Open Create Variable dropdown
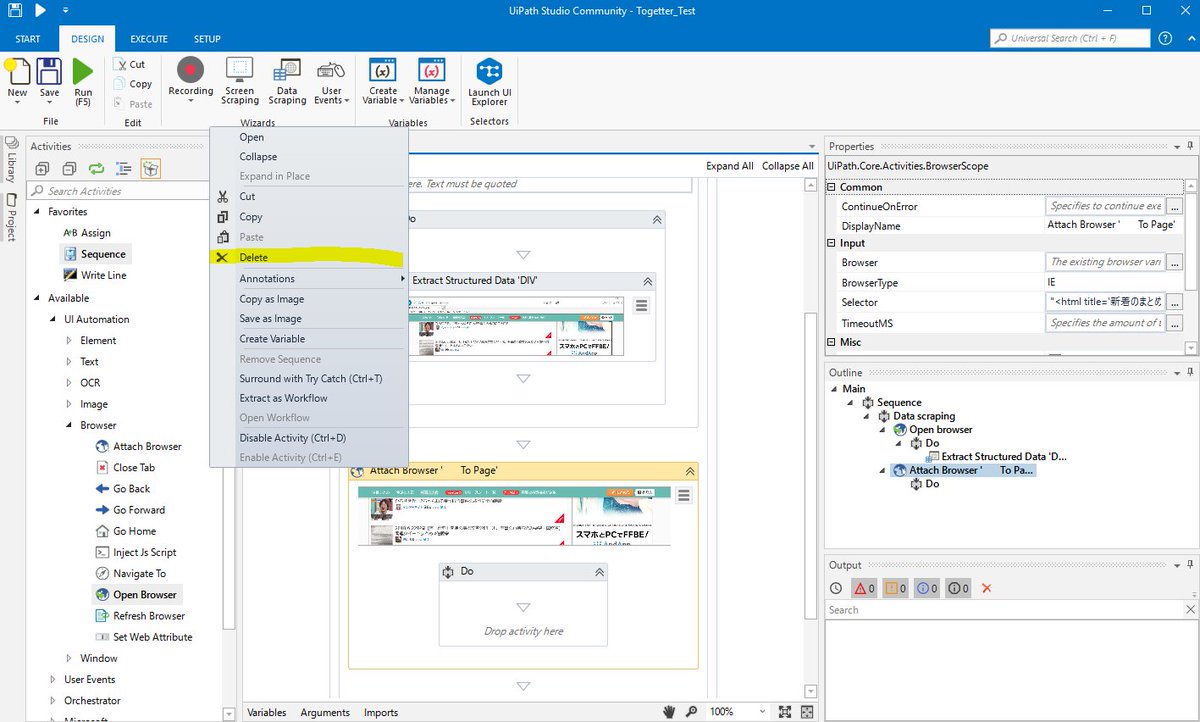Viewport: 1200px width, 722px height. [383, 80]
